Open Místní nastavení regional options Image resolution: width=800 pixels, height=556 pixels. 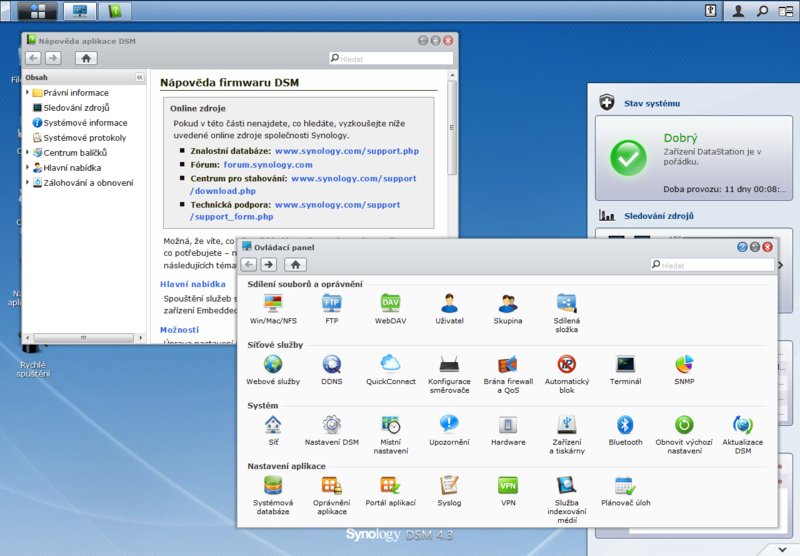pos(390,434)
